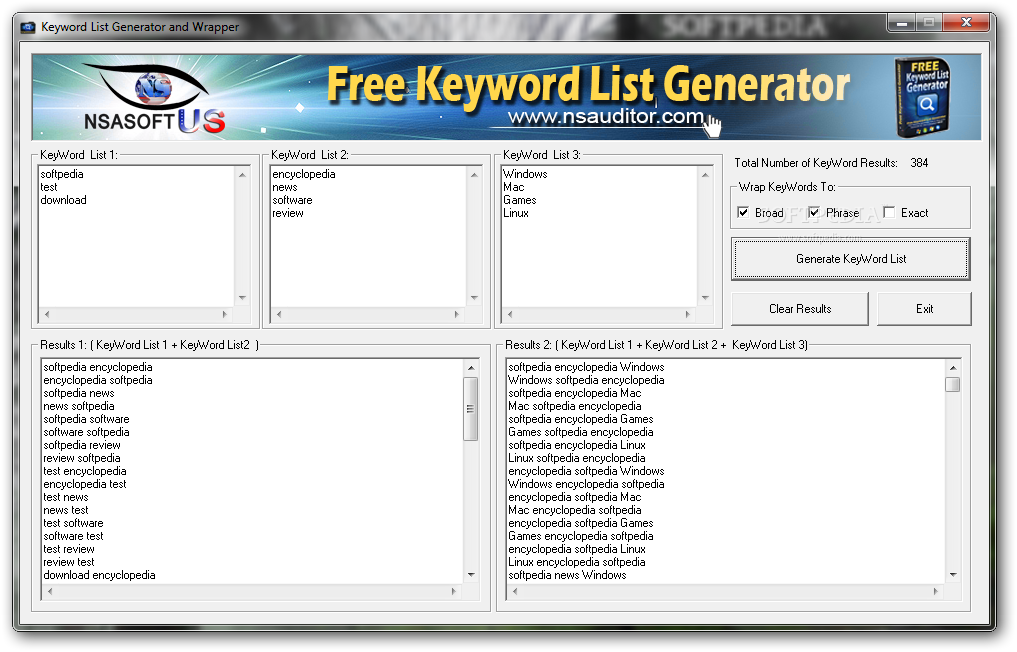Click 'Mac' in KeyWord List 3
Image resolution: width=1017 pixels, height=652 pixels.
tap(513, 187)
